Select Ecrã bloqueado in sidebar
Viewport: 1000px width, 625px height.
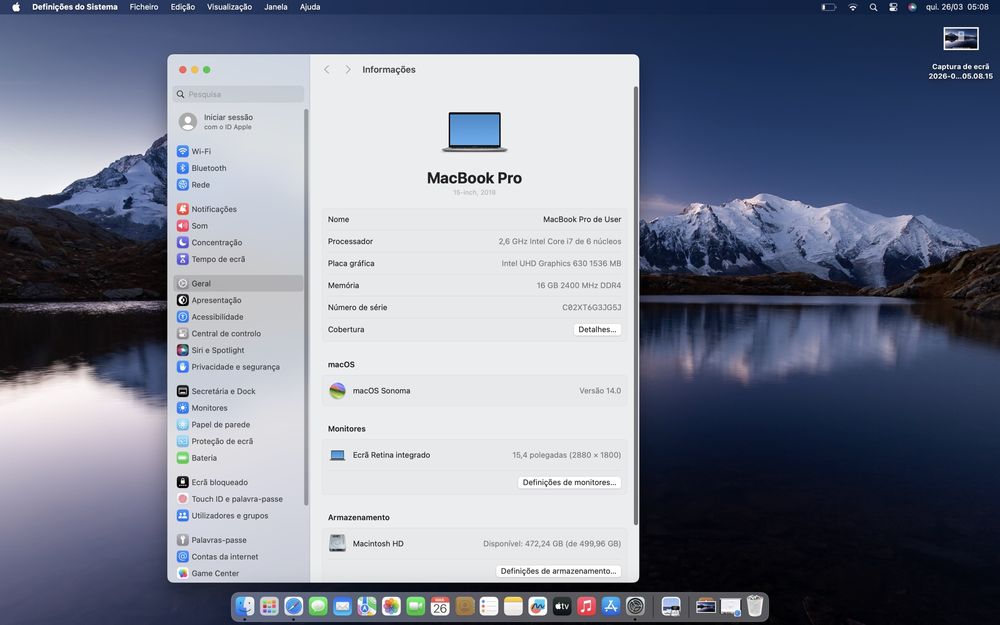pos(238,482)
